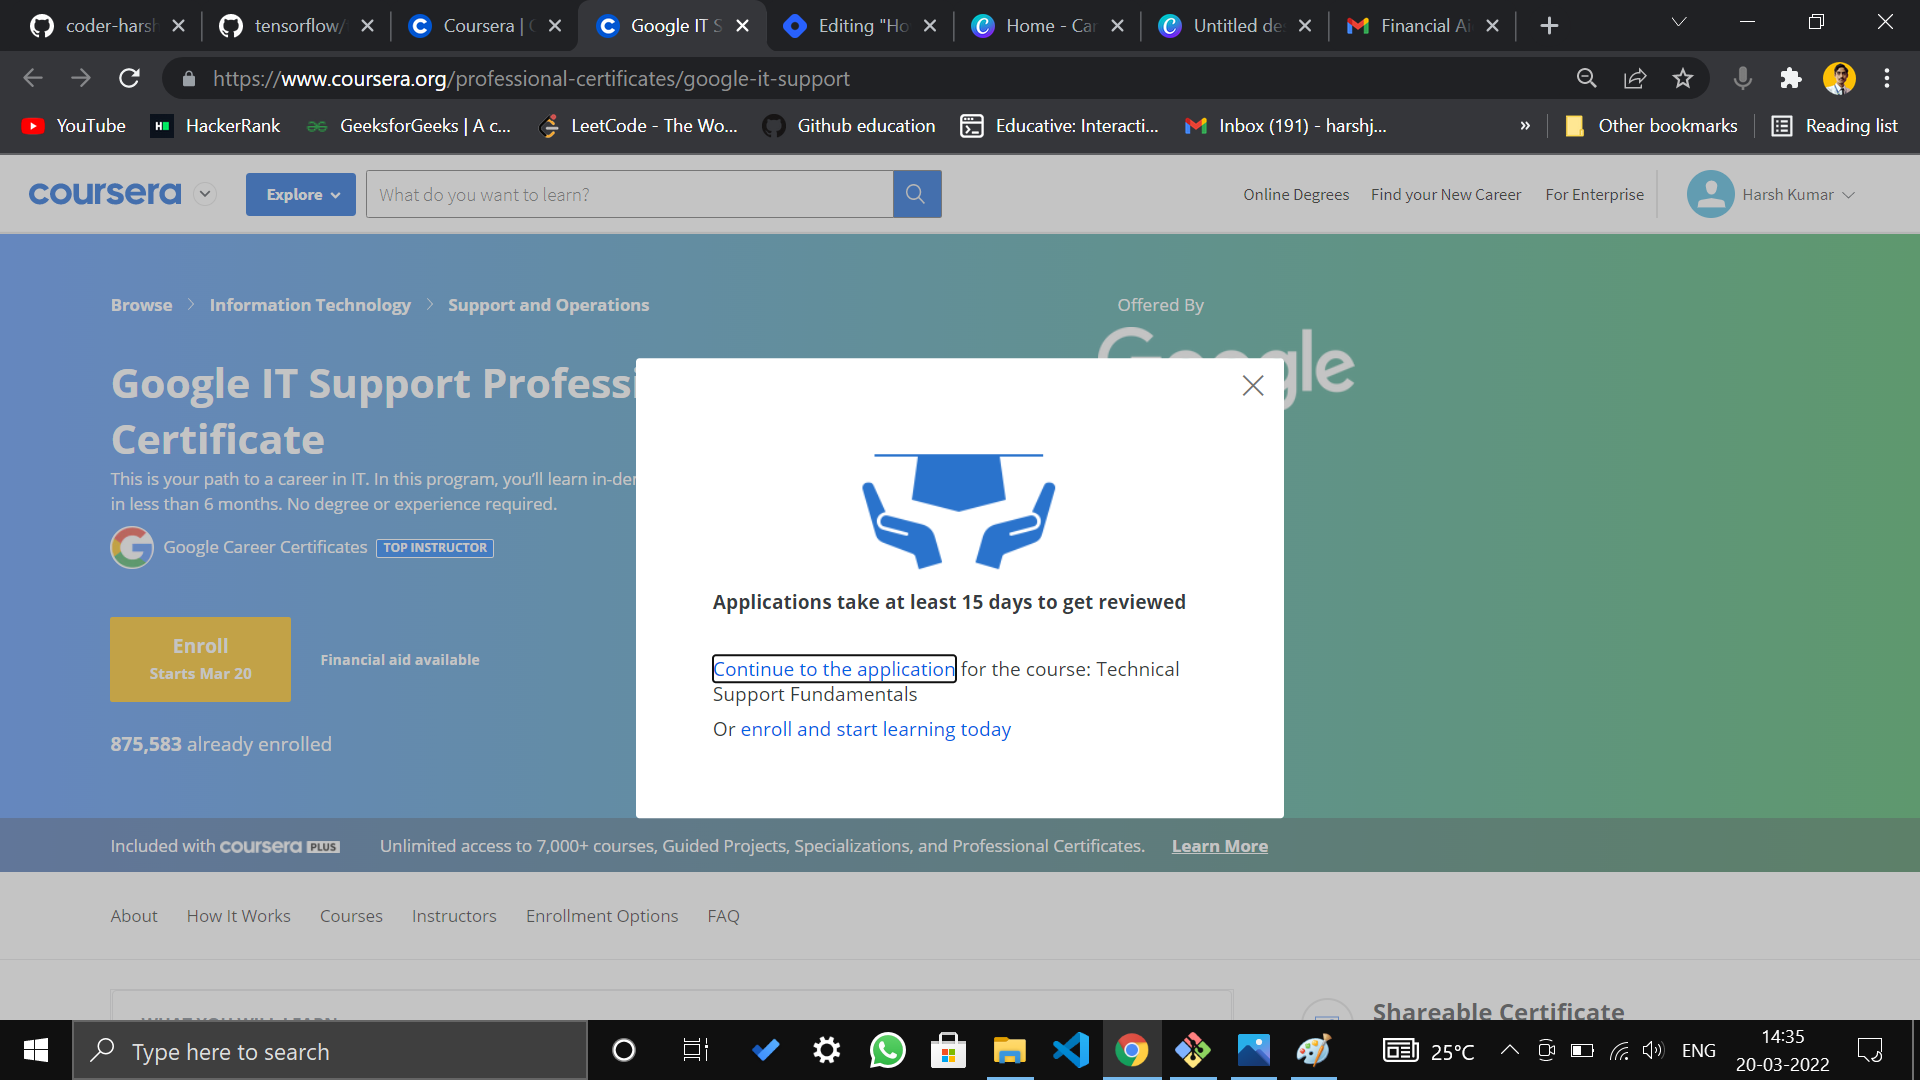Open Online Degrees link
The width and height of the screenshot is (1920, 1080).
point(1296,194)
